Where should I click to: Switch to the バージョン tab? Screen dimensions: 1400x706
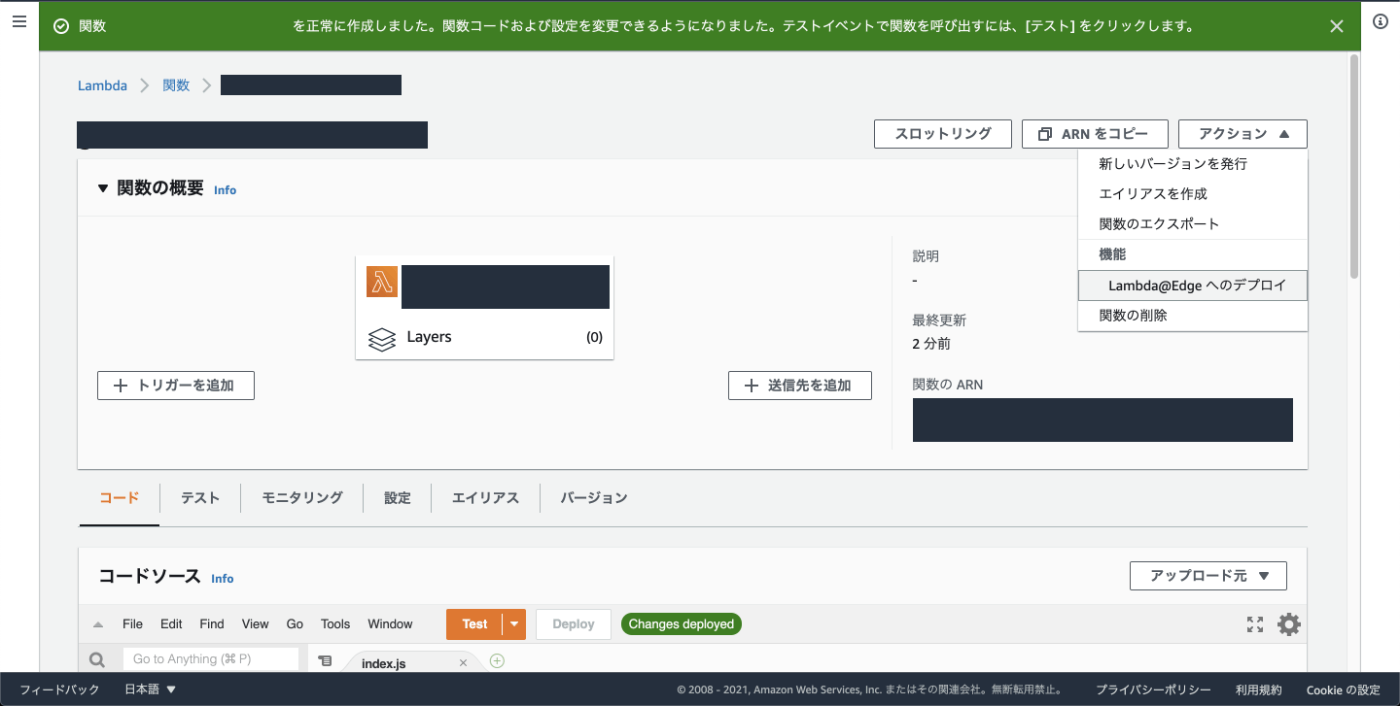click(x=594, y=498)
